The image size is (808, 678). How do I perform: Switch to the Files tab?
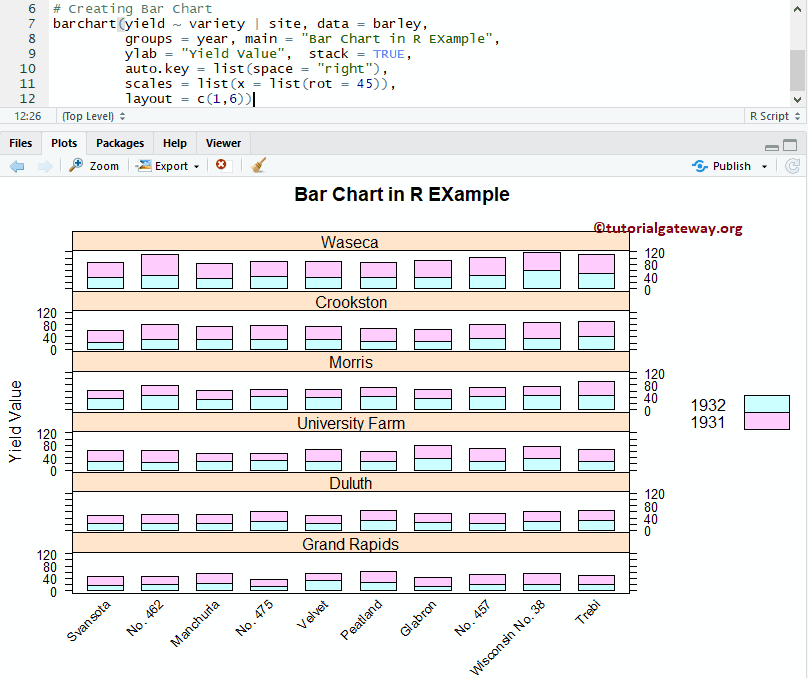[20, 143]
